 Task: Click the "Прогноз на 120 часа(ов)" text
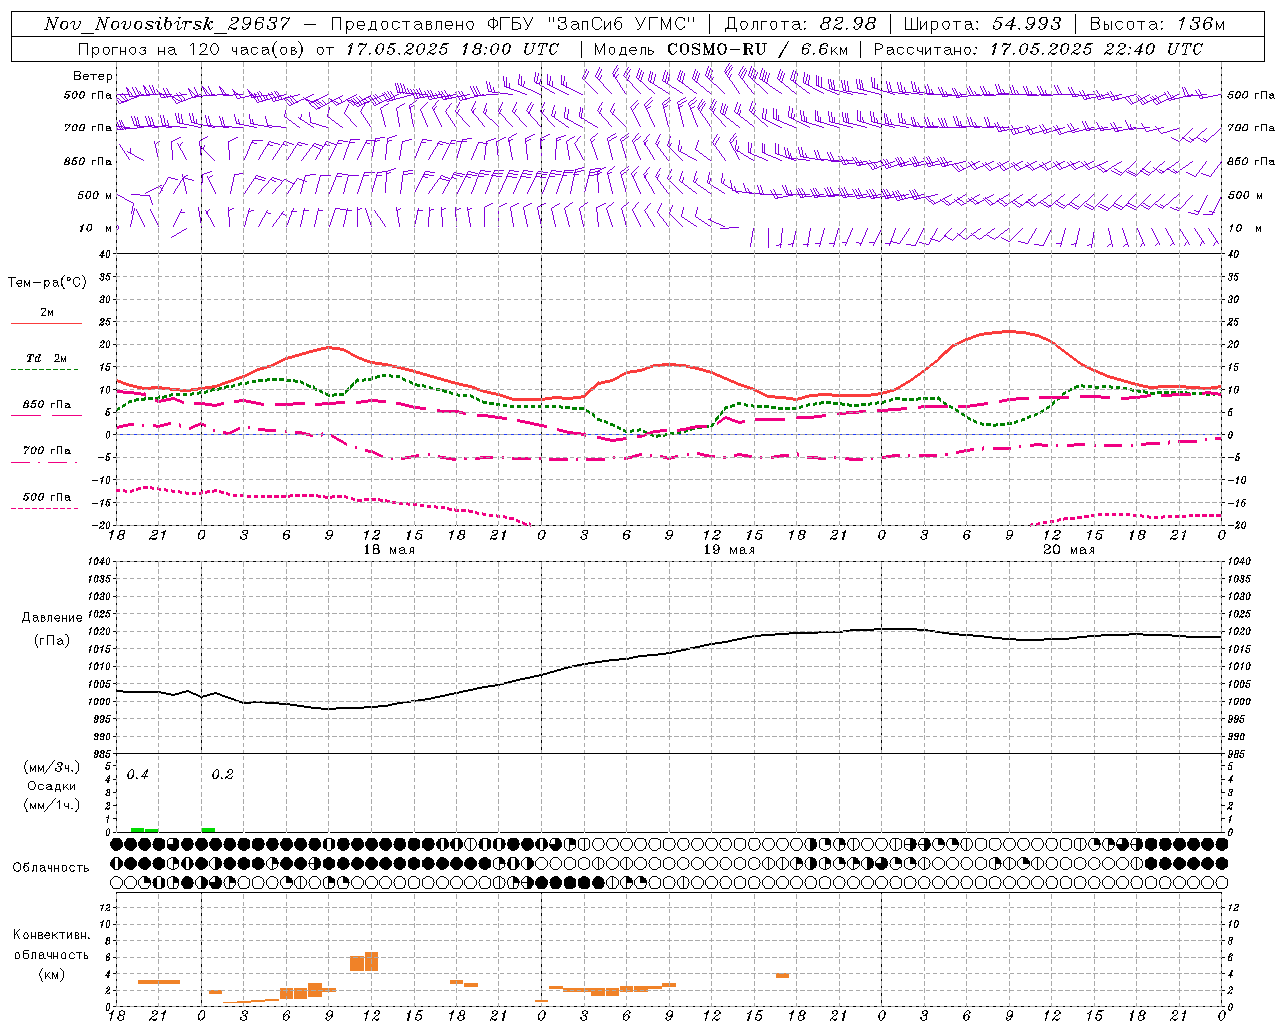click(192, 49)
